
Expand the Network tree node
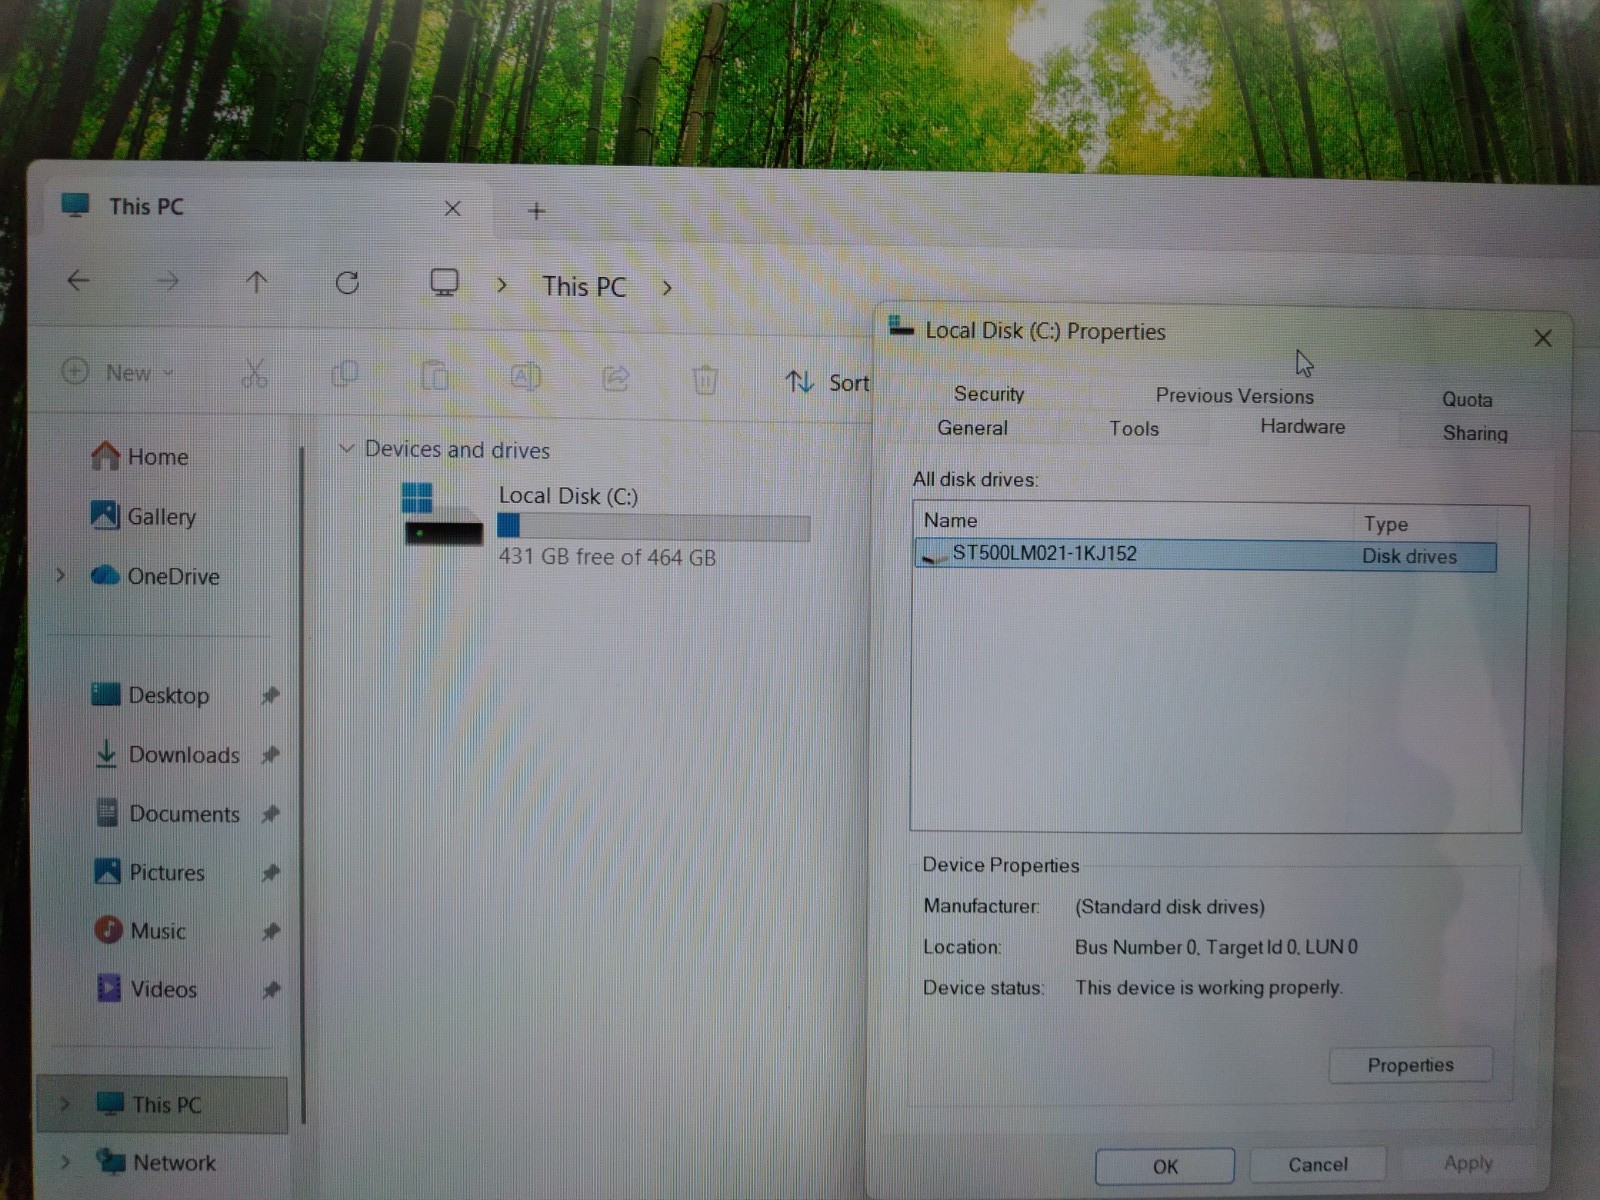pyautogui.click(x=65, y=1161)
